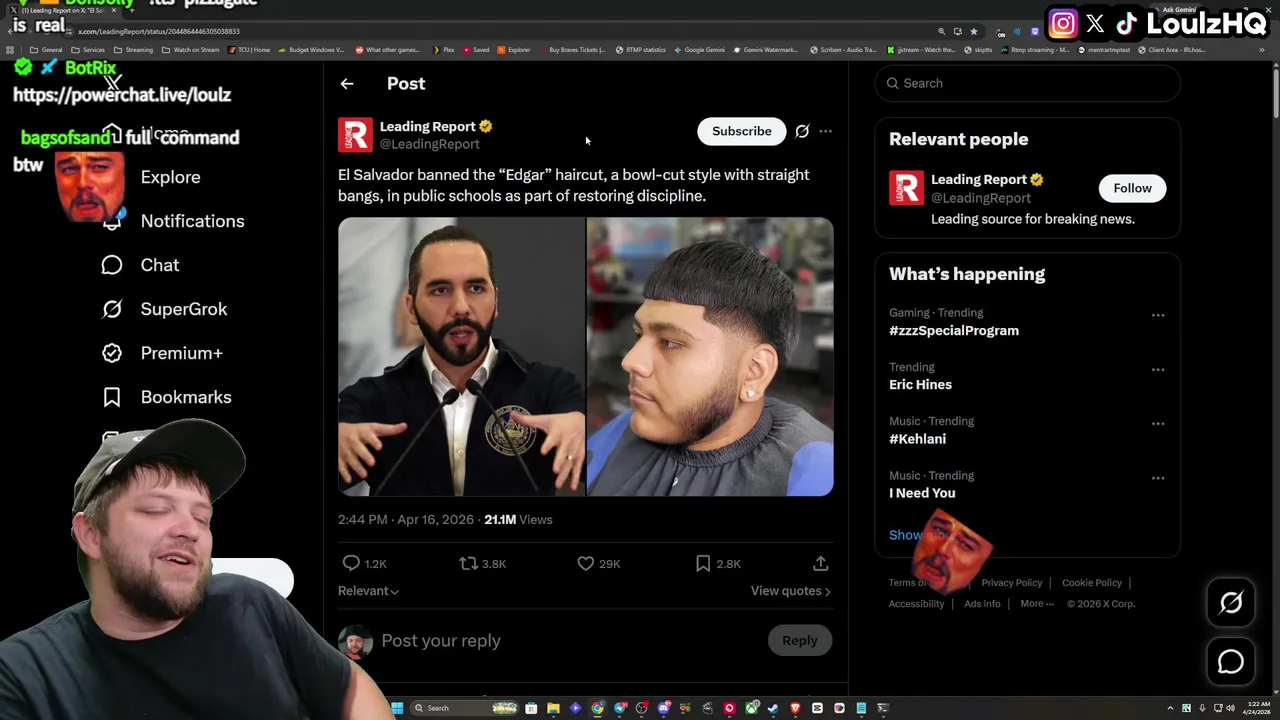The image size is (1280, 720).
Task: Open Leading Report avatar on the post
Action: [x=355, y=135]
